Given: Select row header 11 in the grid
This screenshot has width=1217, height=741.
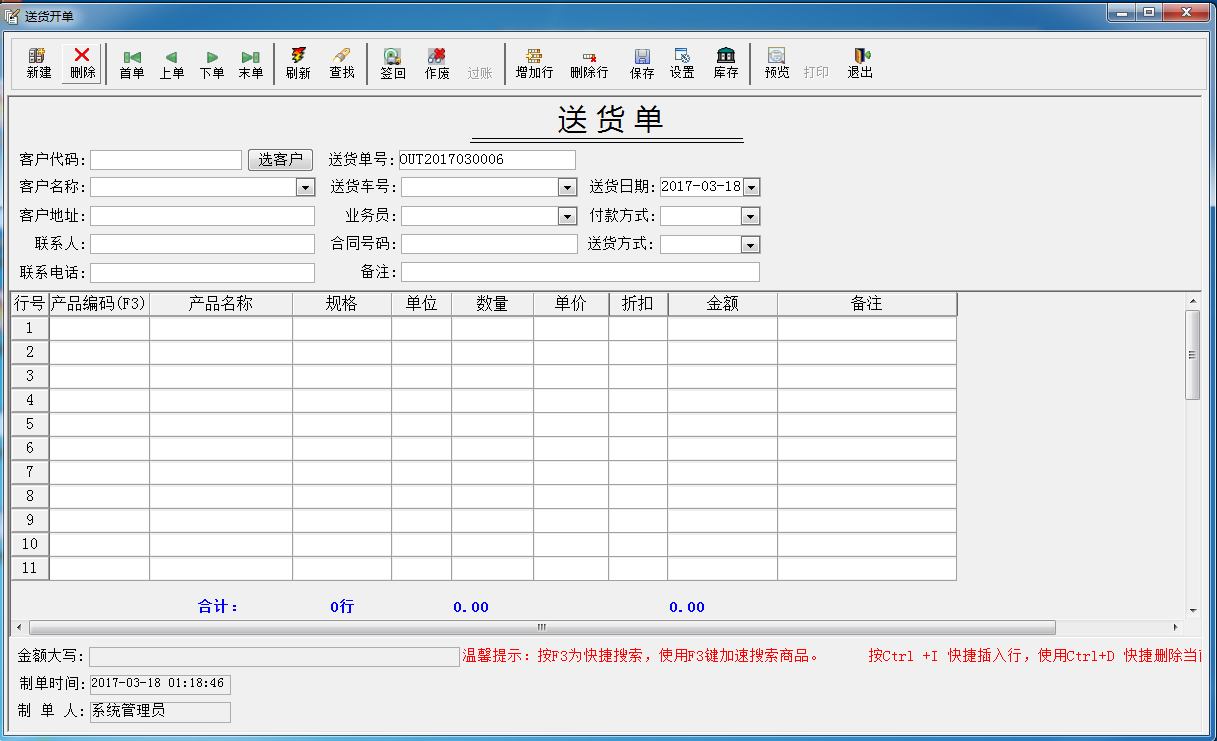Looking at the screenshot, I should [x=30, y=568].
